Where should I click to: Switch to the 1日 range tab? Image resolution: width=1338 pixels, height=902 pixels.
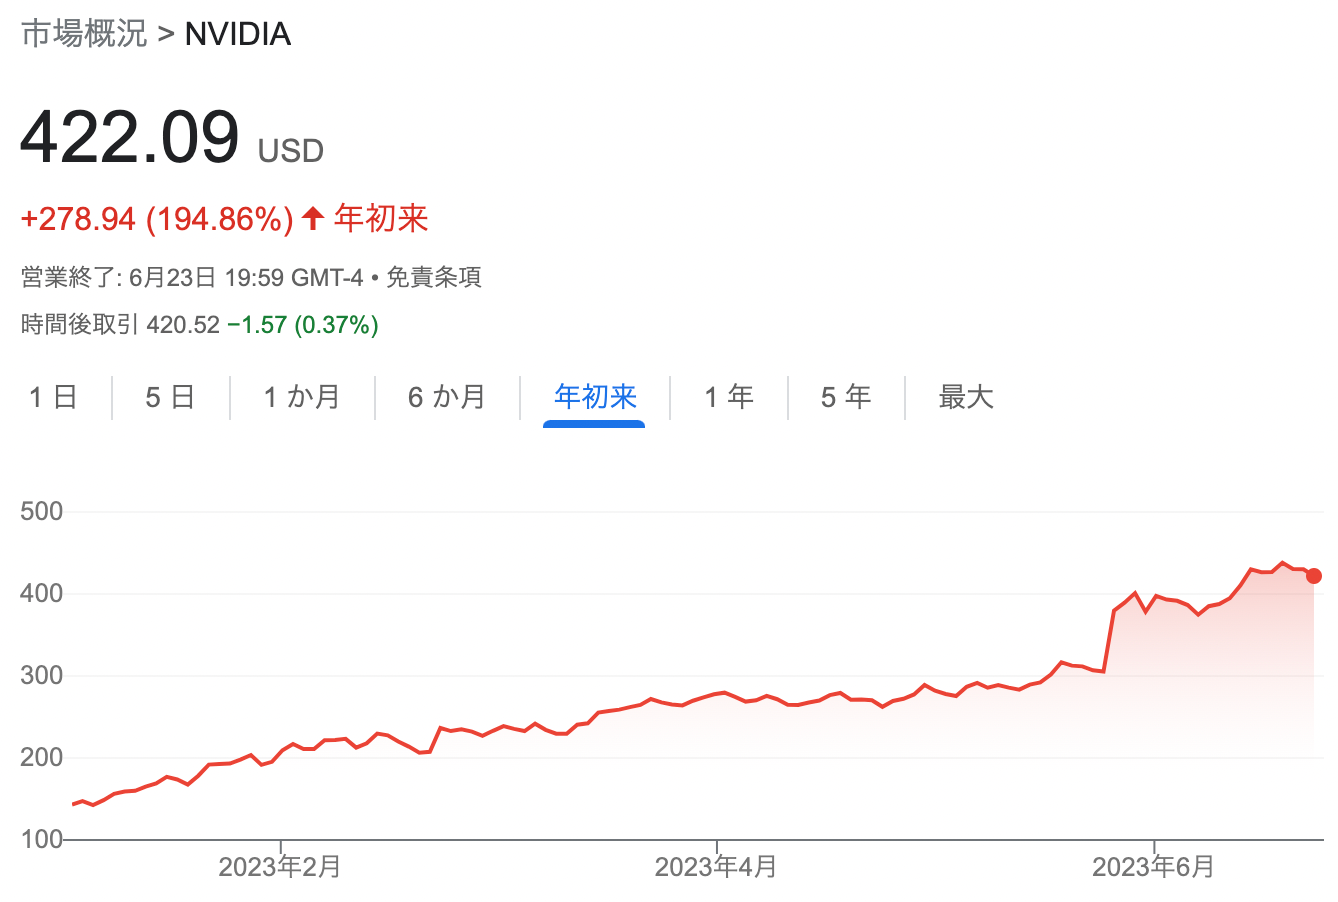pos(54,397)
